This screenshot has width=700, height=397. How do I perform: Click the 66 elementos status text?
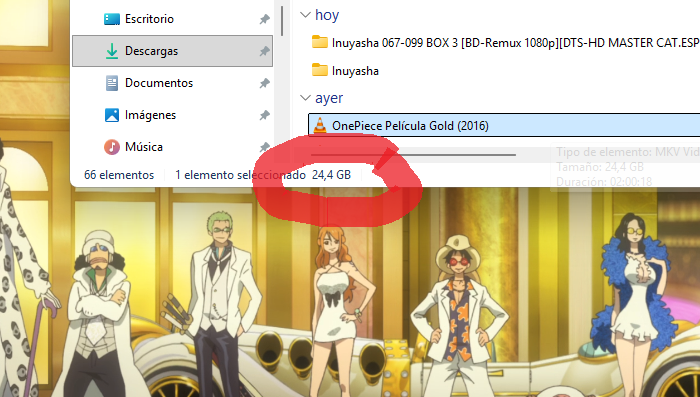click(x=119, y=175)
